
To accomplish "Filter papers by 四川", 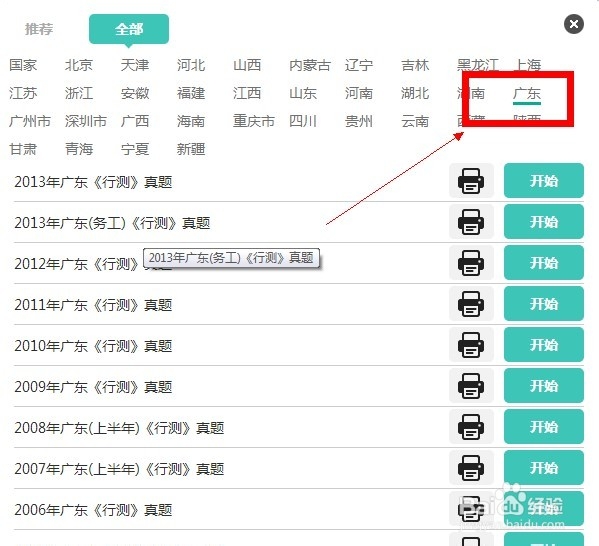I will [x=303, y=121].
